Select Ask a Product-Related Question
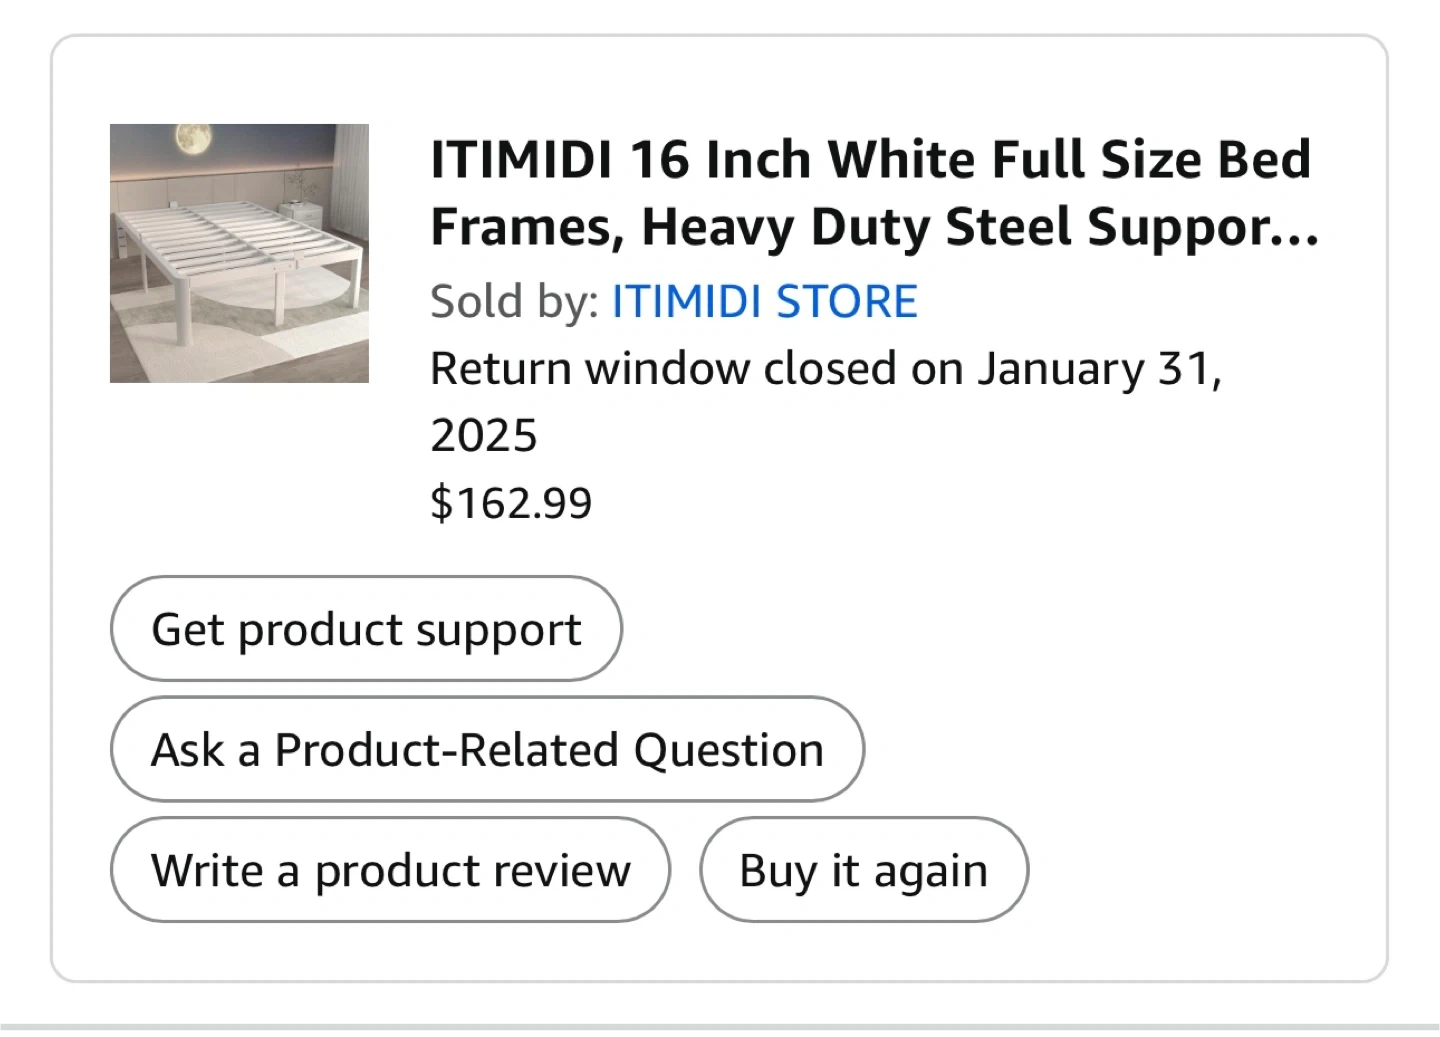Image resolution: width=1440 pixels, height=1037 pixels. [487, 750]
